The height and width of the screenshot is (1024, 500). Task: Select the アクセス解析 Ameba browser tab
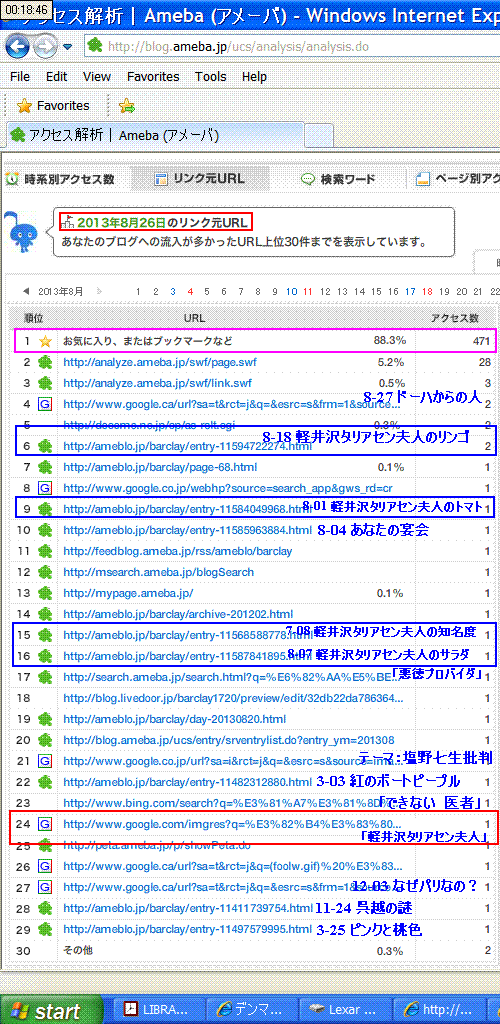pyautogui.click(x=153, y=135)
